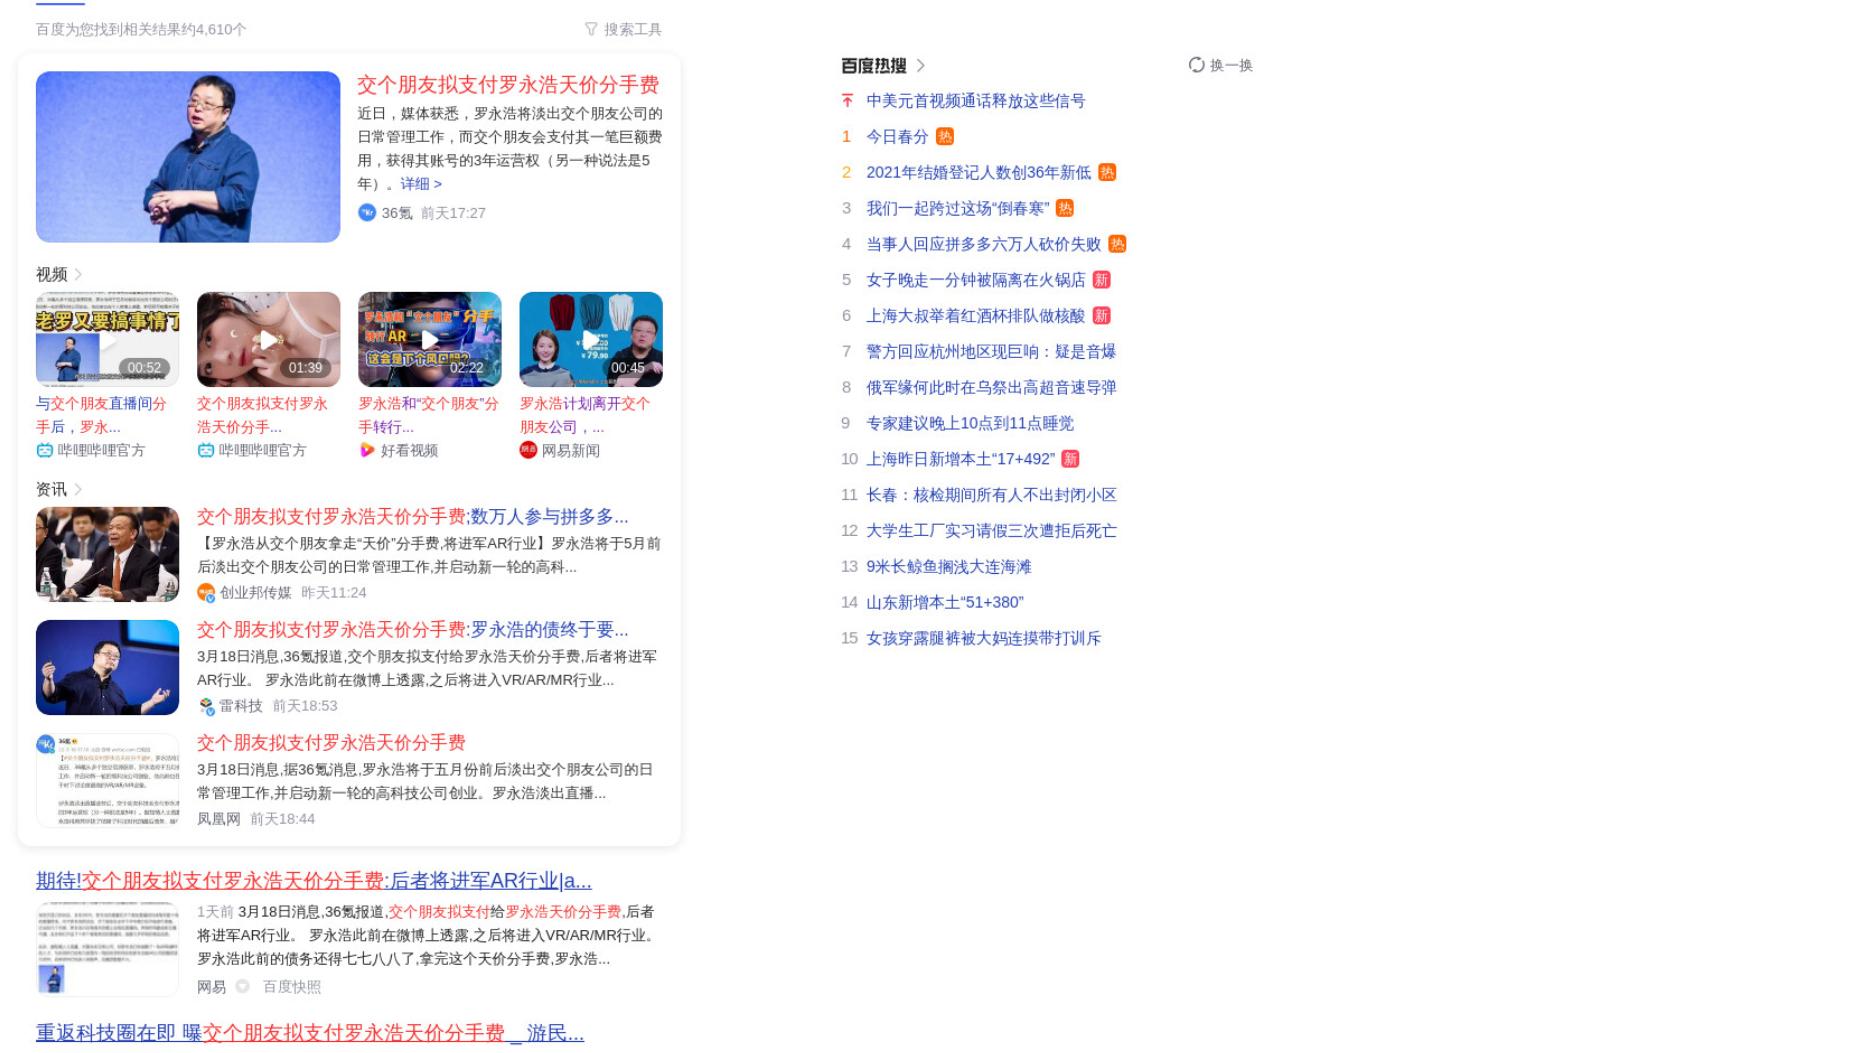Open result 期待!交个朋友拟支付罗永浩天价分手费
The height and width of the screenshot is (1053, 1858).
tap(314, 881)
